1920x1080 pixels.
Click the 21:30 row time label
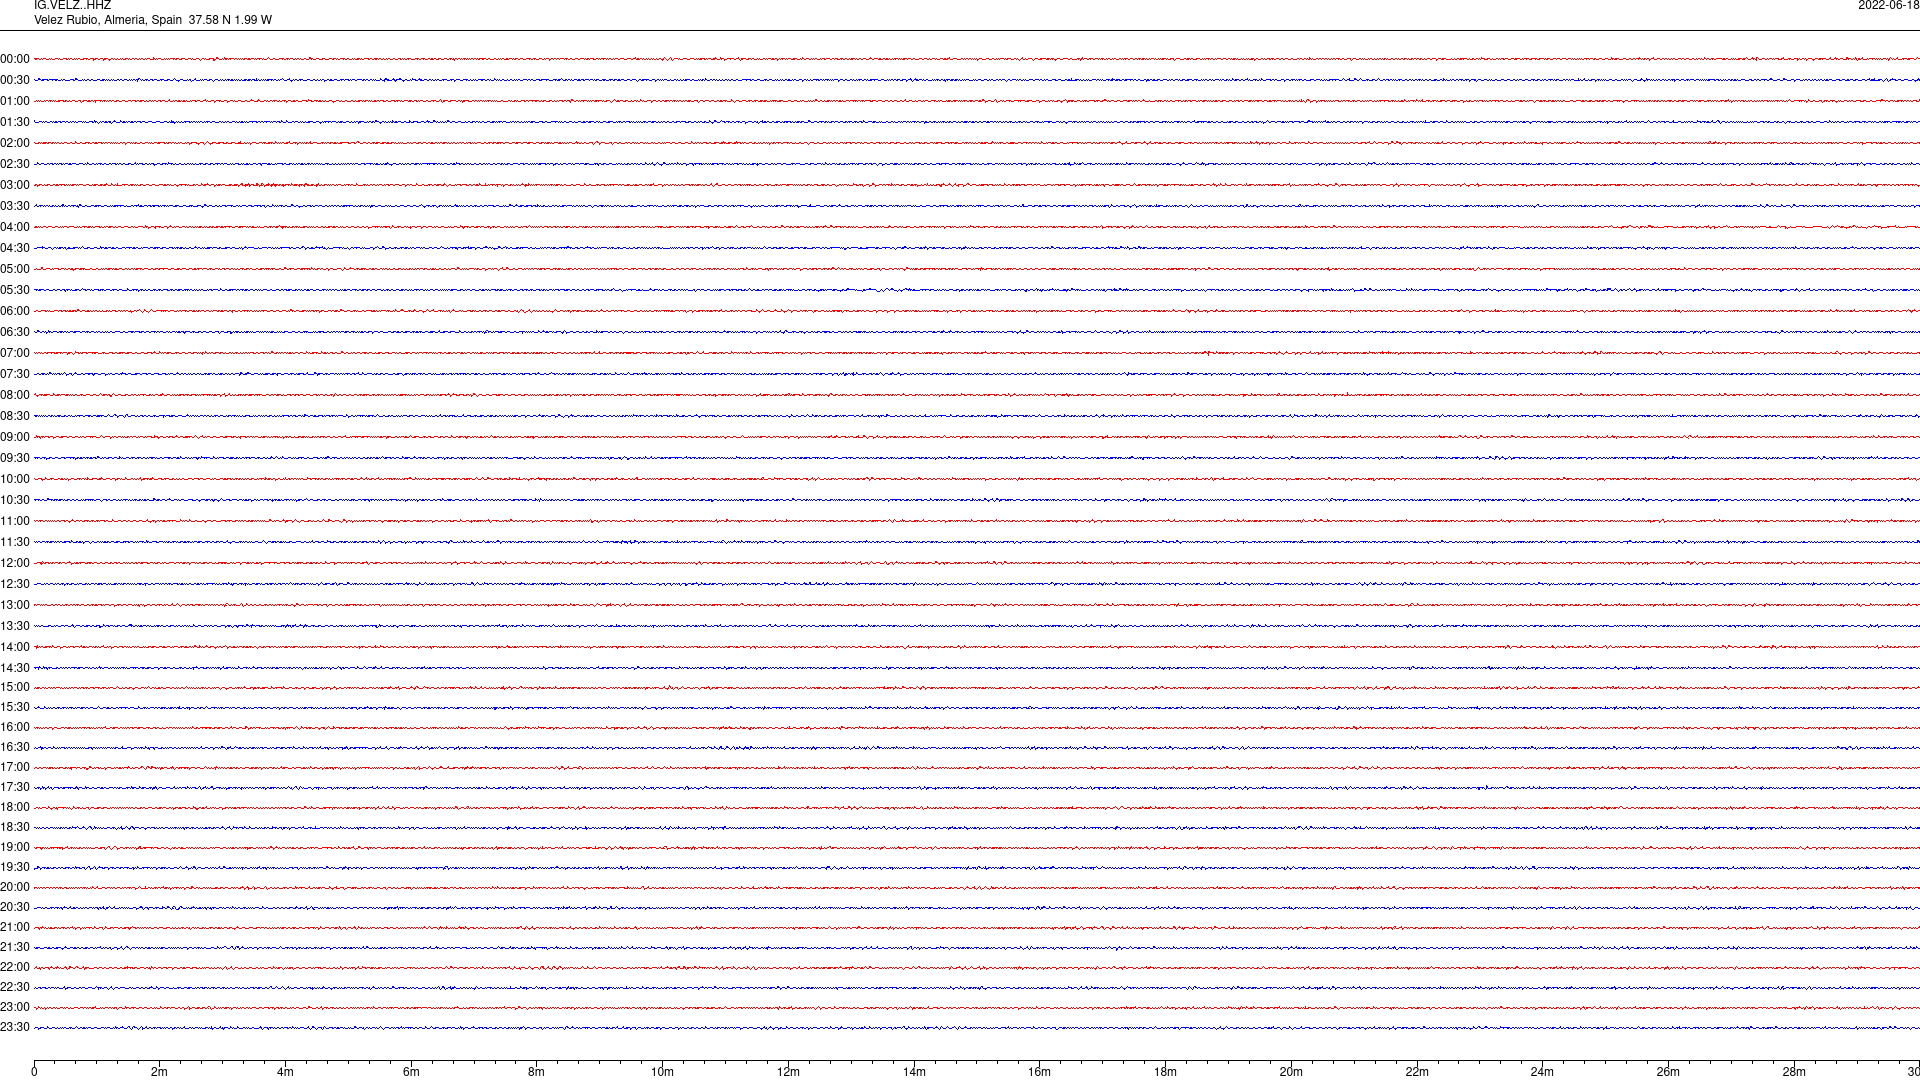(x=15, y=947)
